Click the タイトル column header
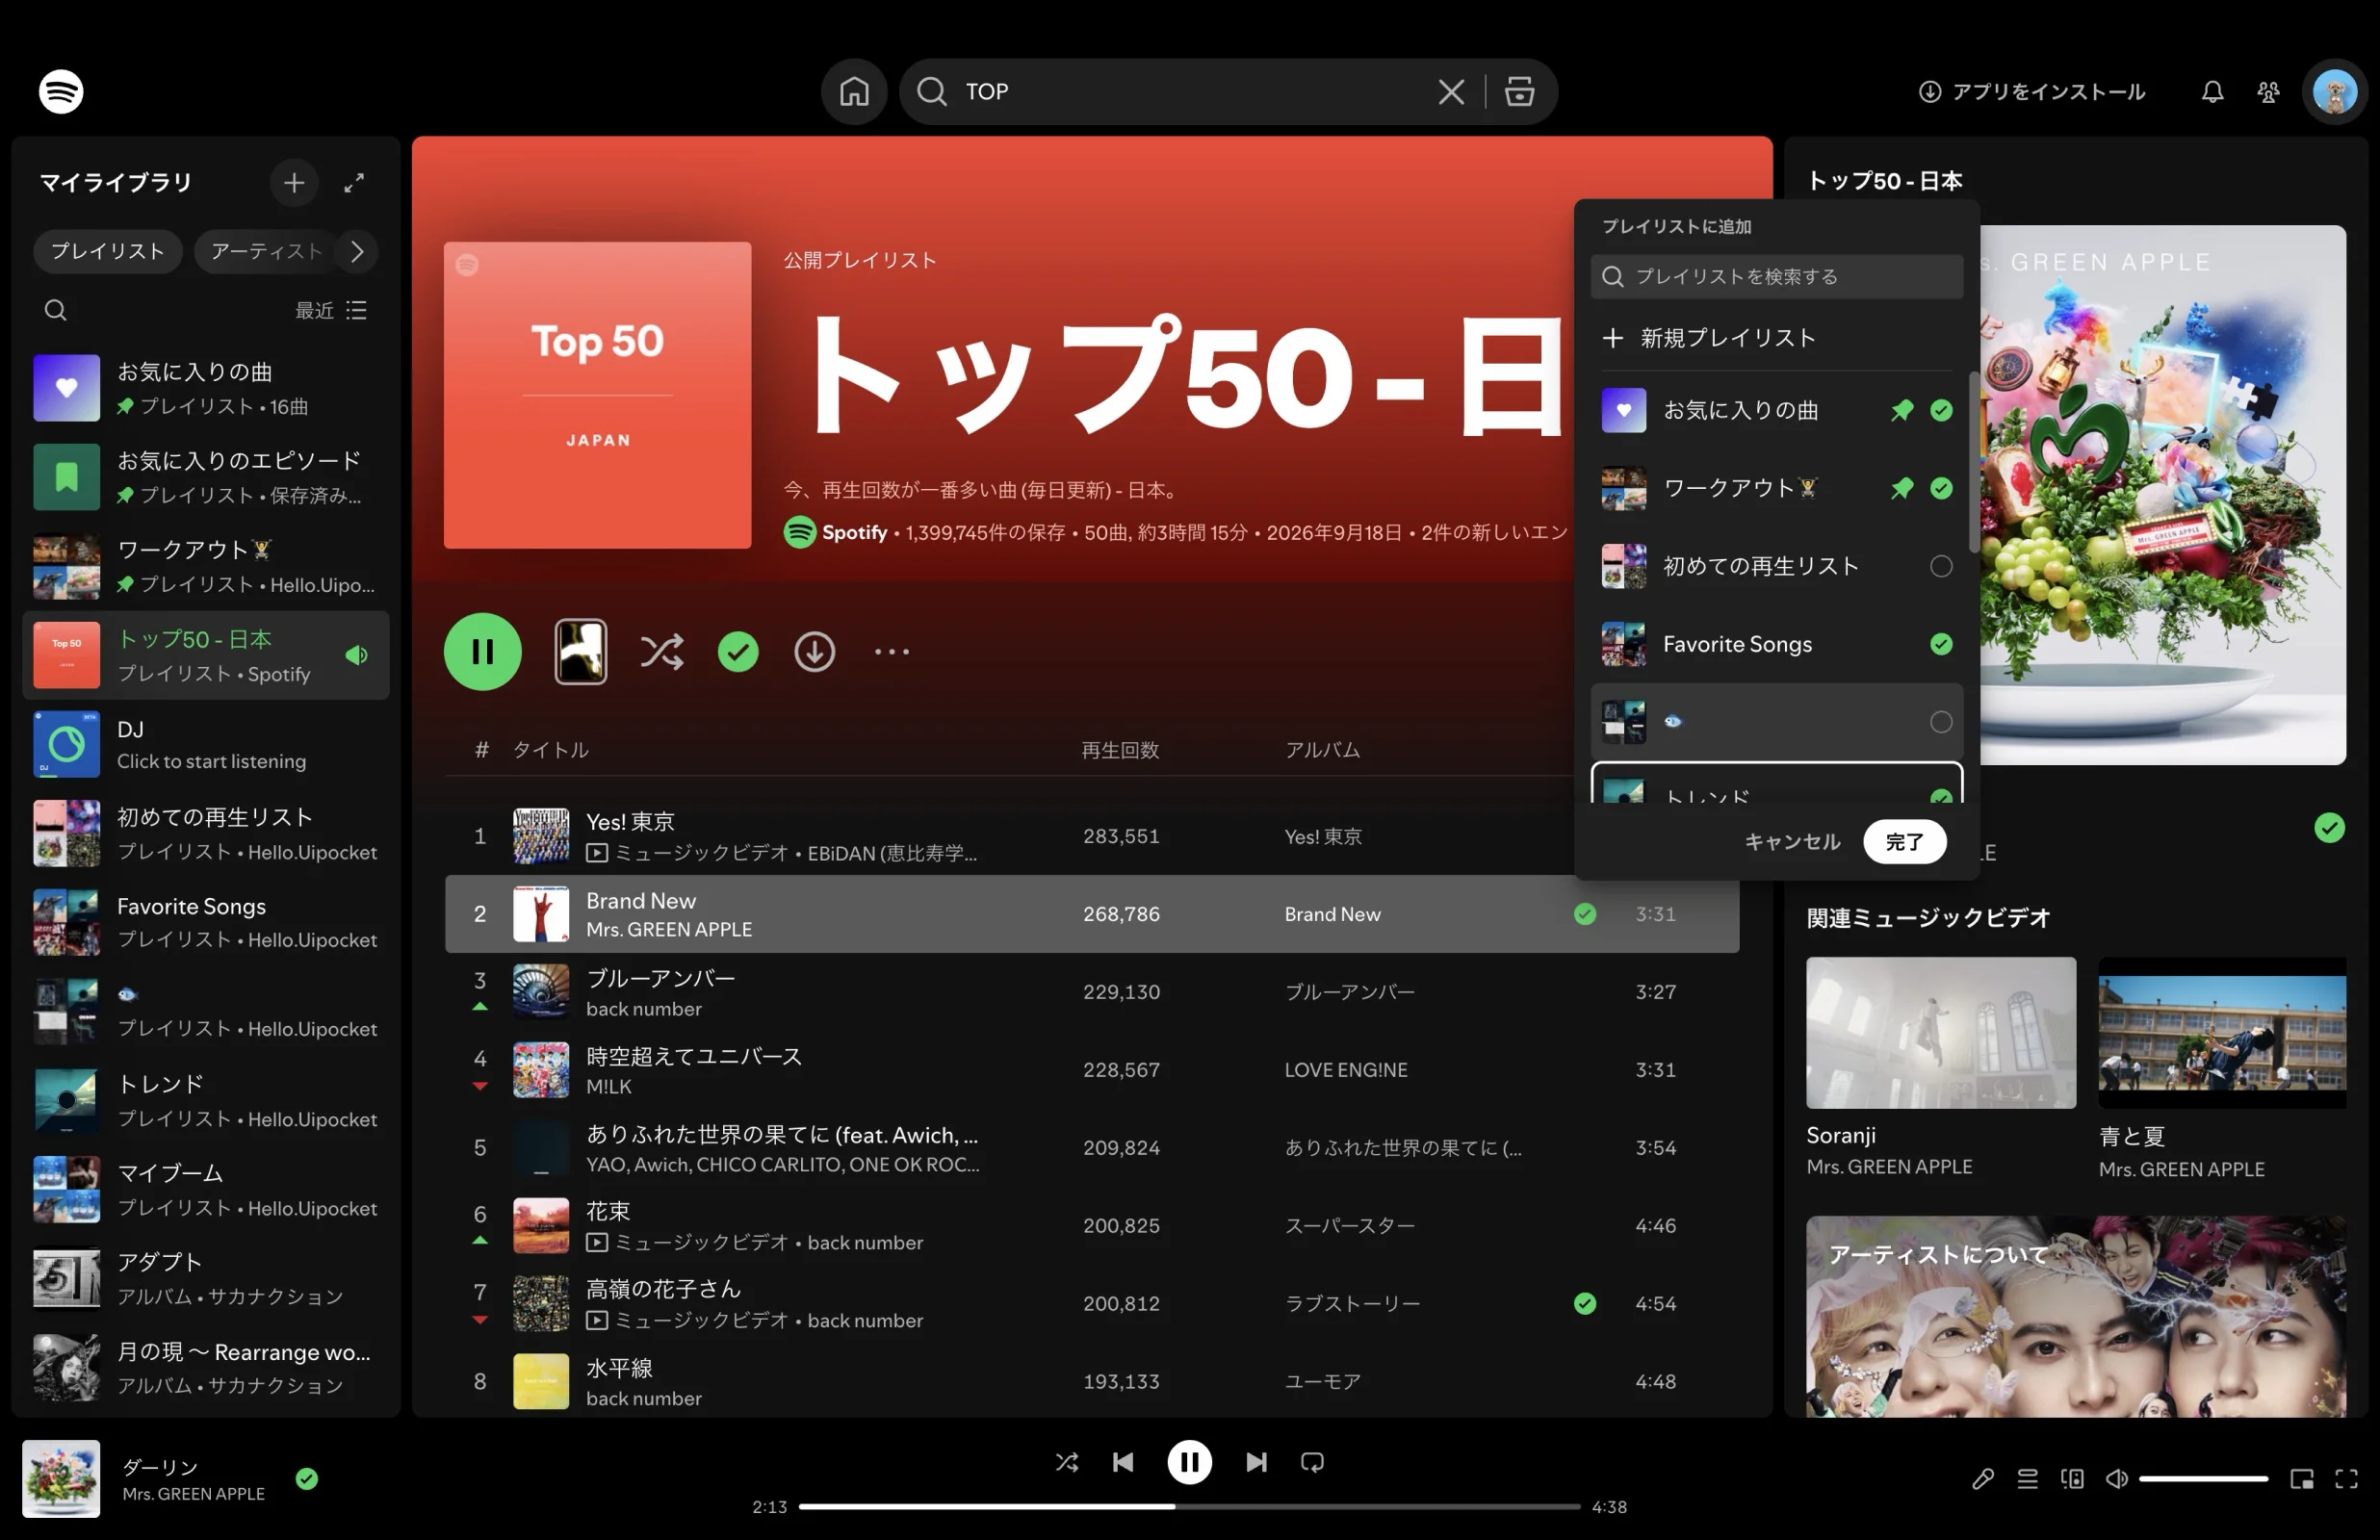This screenshot has height=1540, width=2380. (x=551, y=750)
